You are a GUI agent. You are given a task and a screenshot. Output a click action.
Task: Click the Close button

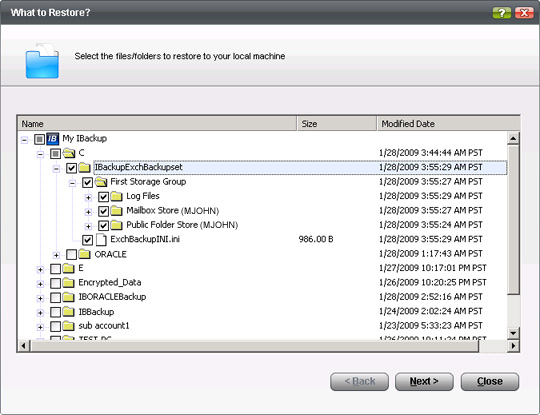coord(490,382)
